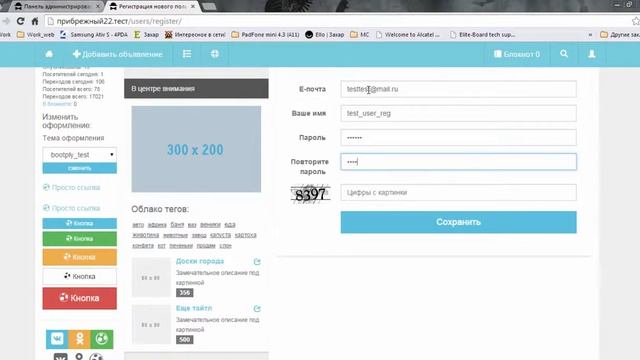The width and height of the screenshot is (640, 360).
Task: Click the 356 count badge
Action: 184,293
